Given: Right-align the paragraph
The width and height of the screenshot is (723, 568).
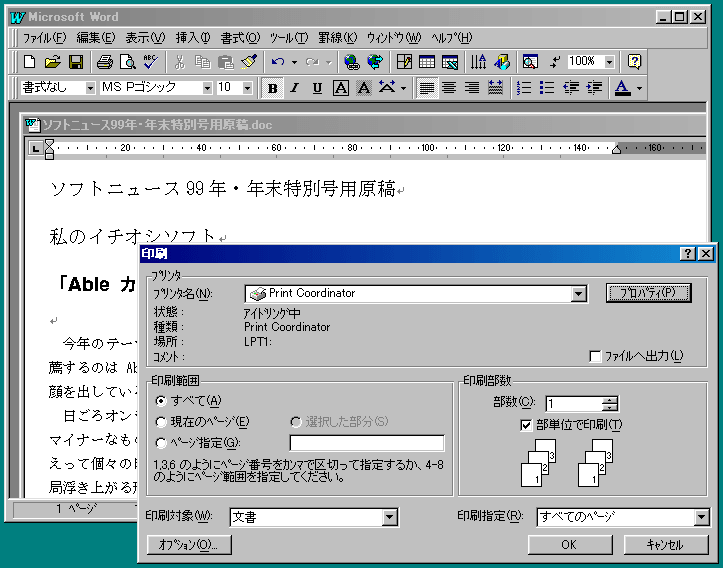Looking at the screenshot, I should (x=472, y=88).
